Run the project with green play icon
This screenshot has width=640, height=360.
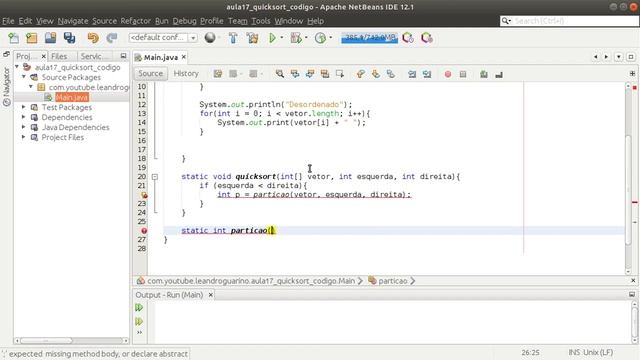[x=272, y=38]
